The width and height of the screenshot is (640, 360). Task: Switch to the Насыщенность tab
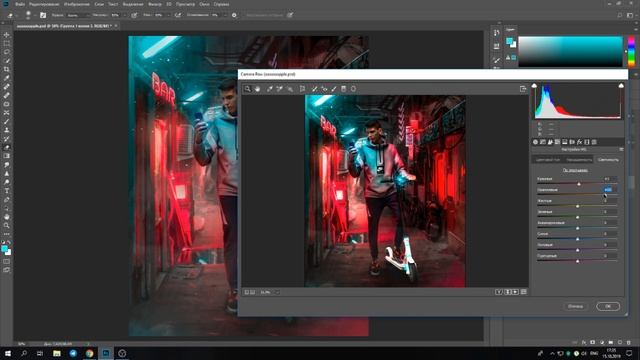pyautogui.click(x=579, y=160)
